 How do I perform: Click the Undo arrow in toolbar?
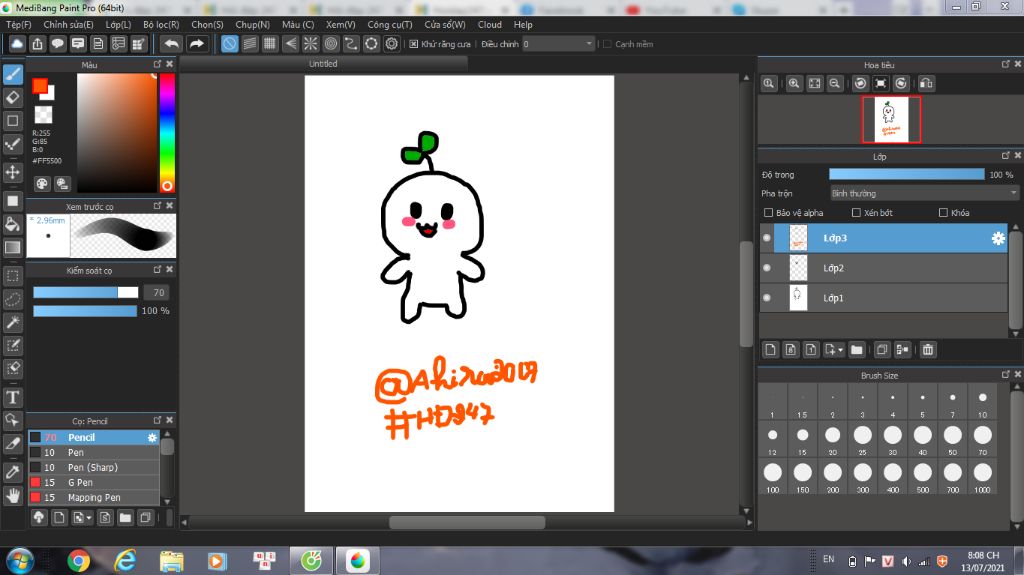(171, 44)
